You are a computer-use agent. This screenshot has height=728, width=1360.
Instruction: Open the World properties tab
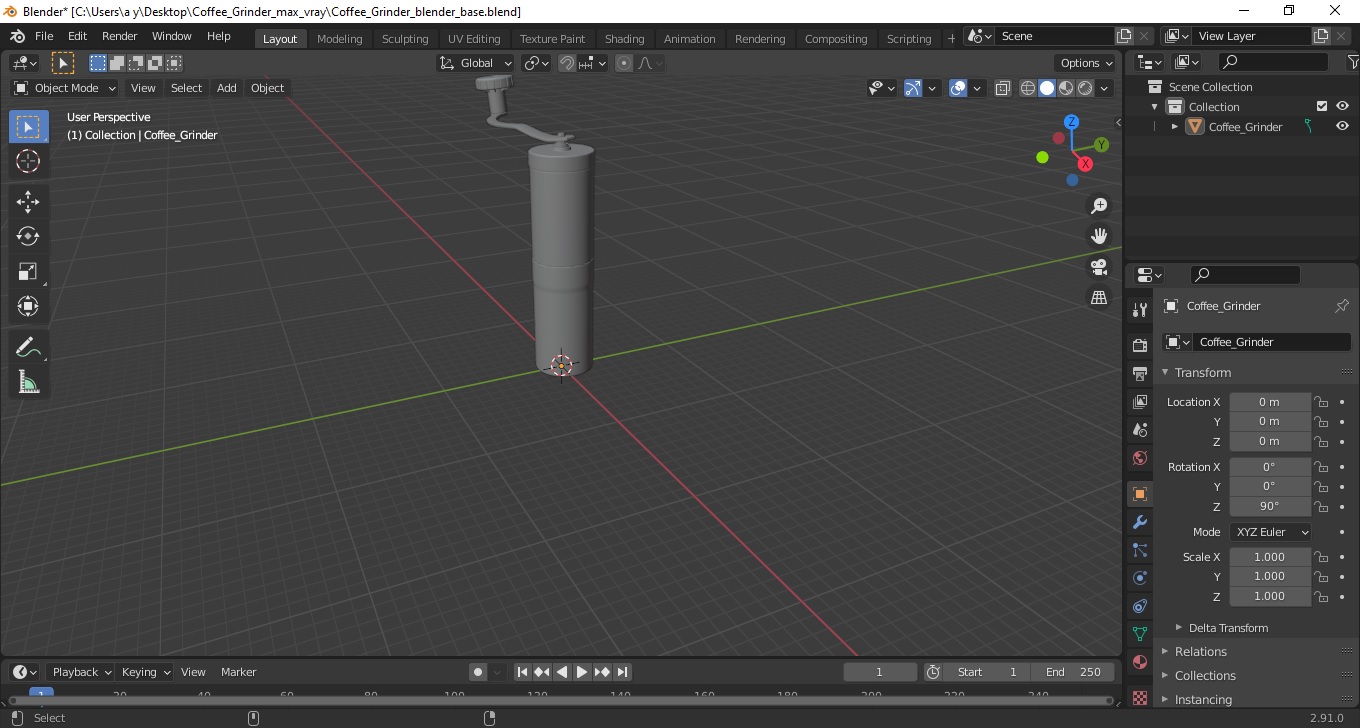(1140, 458)
